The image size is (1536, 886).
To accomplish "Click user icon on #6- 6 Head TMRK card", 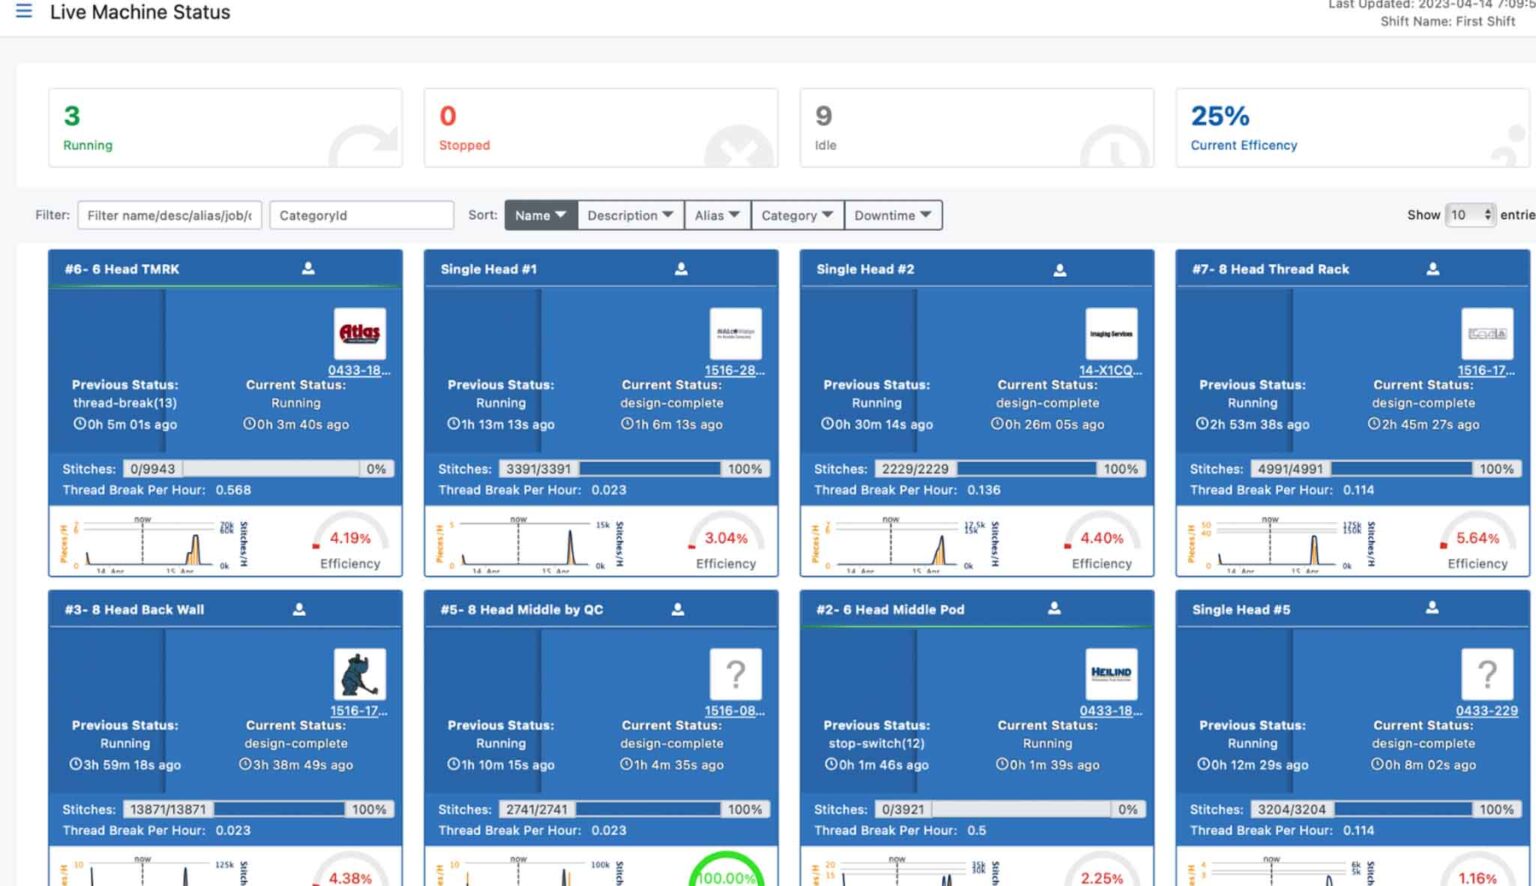I will coord(308,268).
